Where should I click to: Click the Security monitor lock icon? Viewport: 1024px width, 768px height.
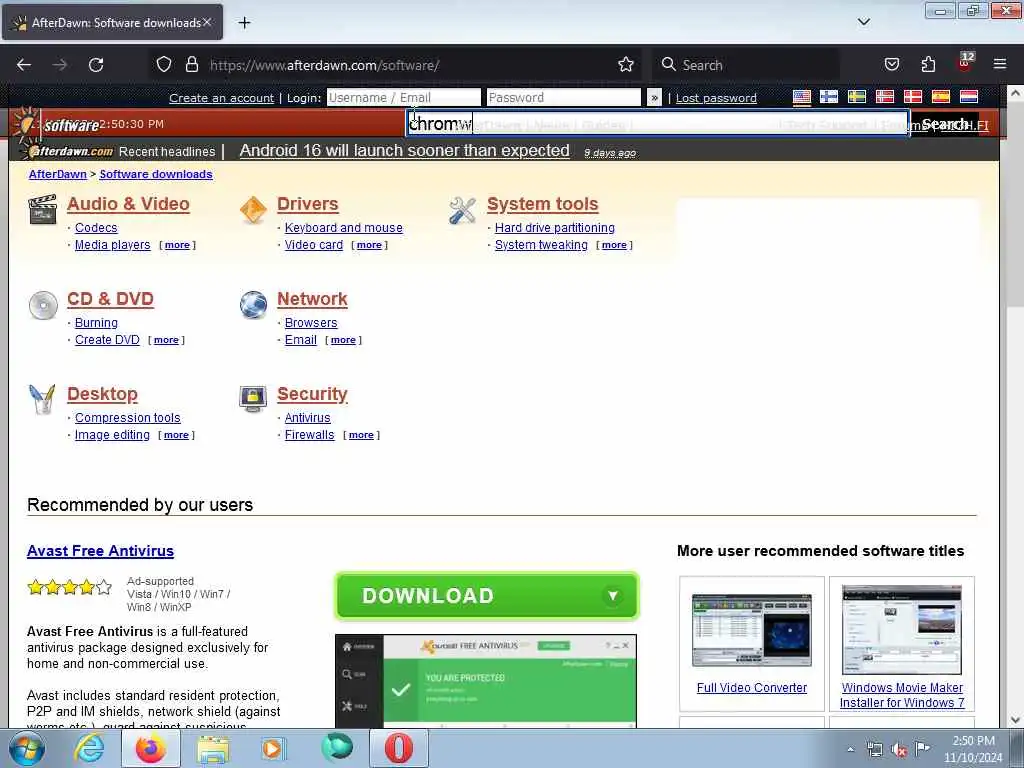[x=253, y=399]
